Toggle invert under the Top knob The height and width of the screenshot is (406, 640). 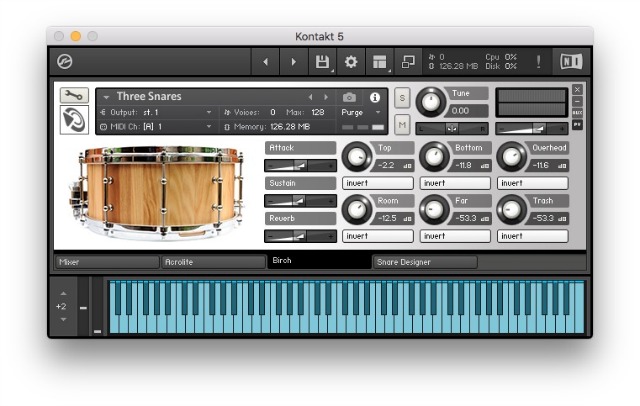tap(378, 183)
